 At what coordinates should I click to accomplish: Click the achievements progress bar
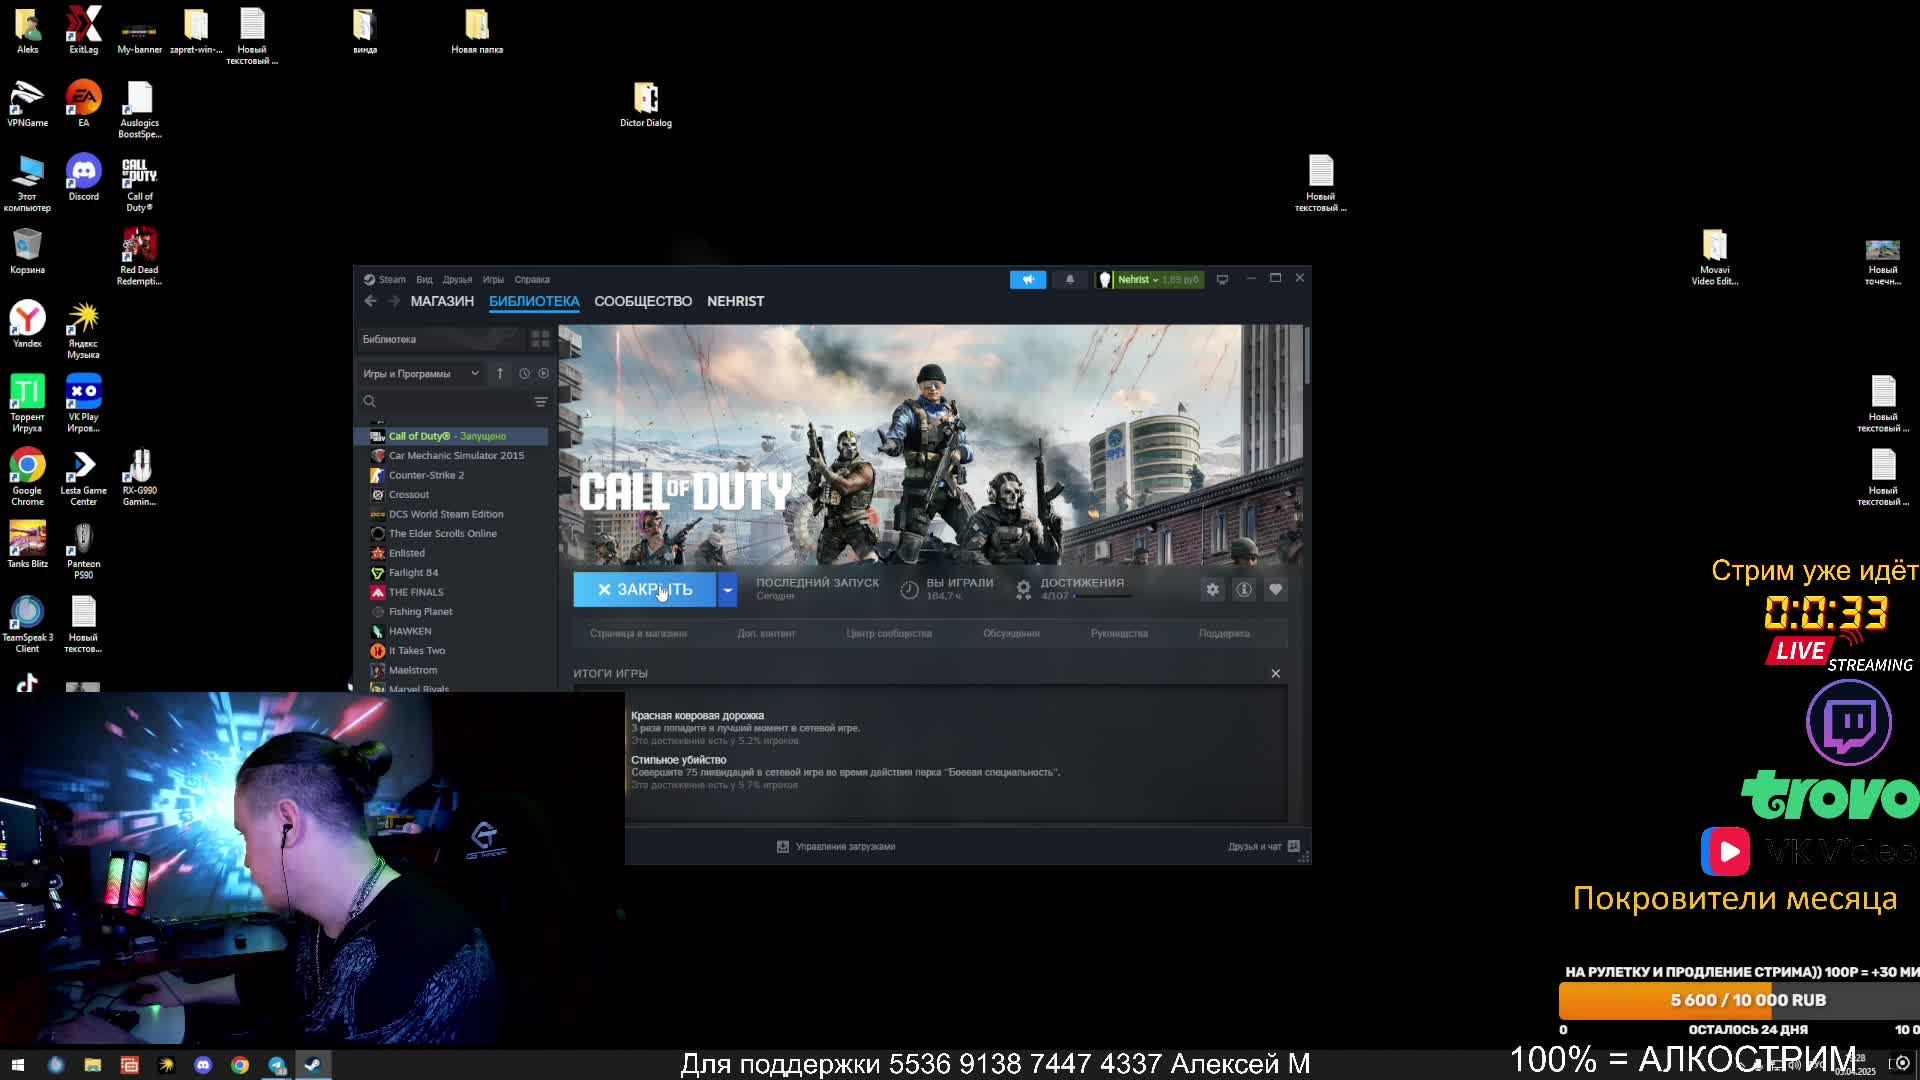[1104, 597]
